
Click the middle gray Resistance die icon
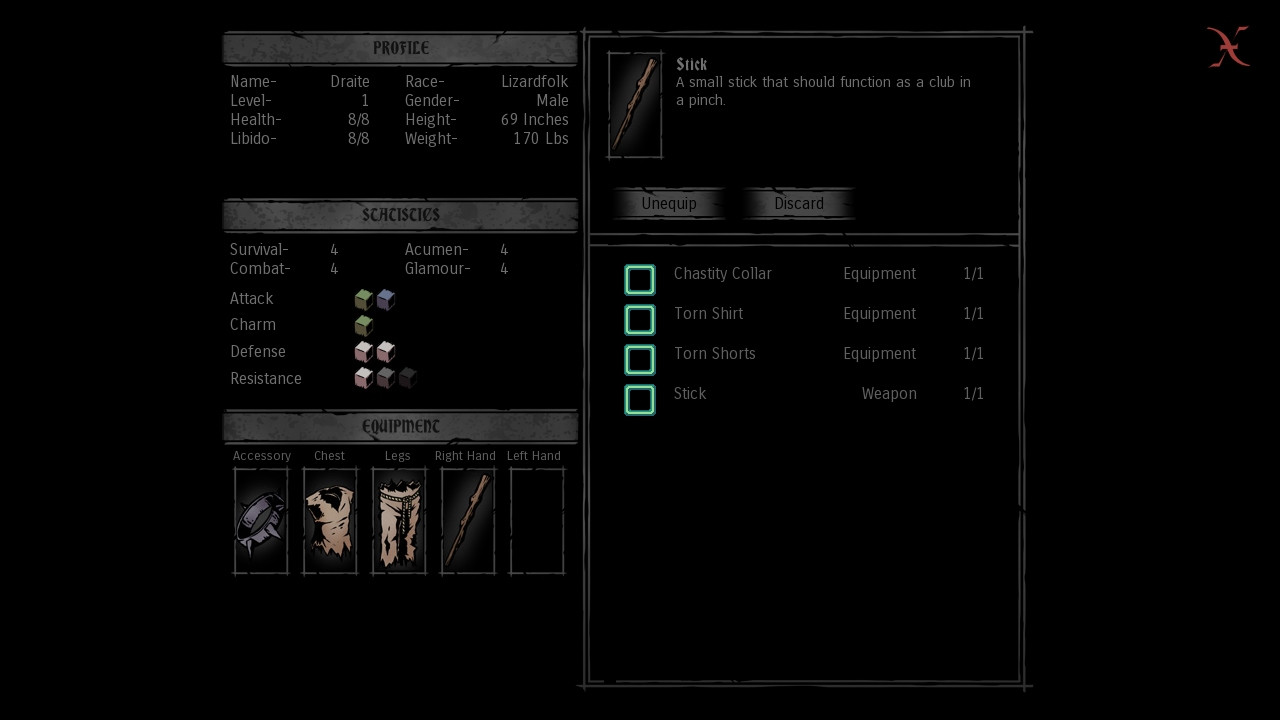point(386,378)
